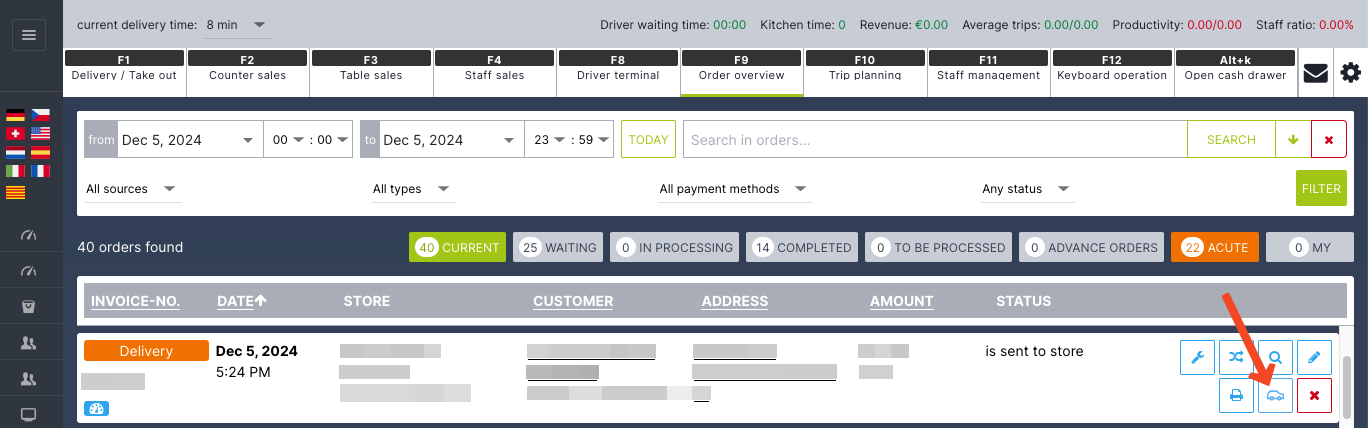
Task: Toggle the hamburger sidebar menu
Action: pos(28,35)
